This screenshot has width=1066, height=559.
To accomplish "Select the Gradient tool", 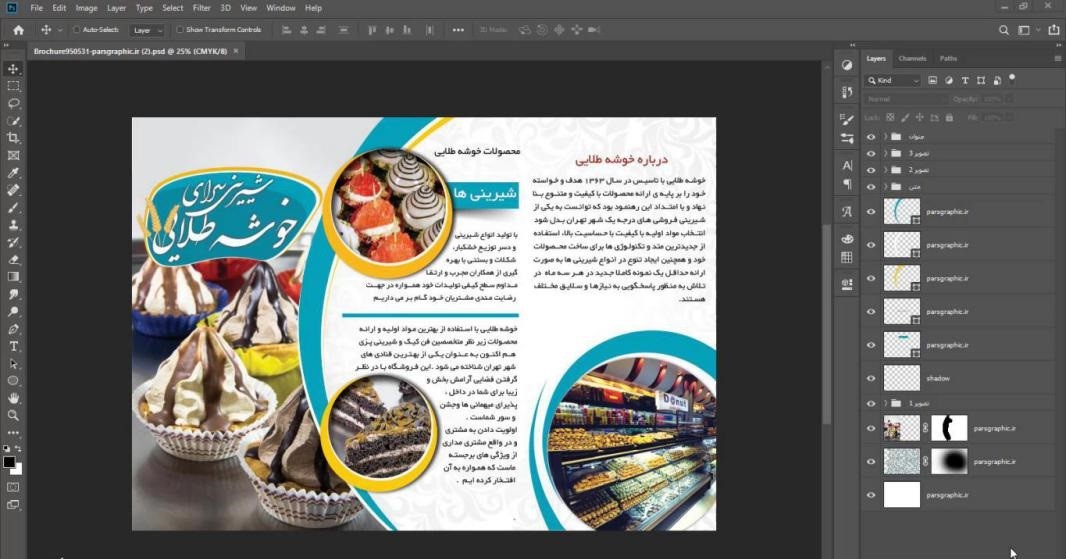I will point(13,277).
